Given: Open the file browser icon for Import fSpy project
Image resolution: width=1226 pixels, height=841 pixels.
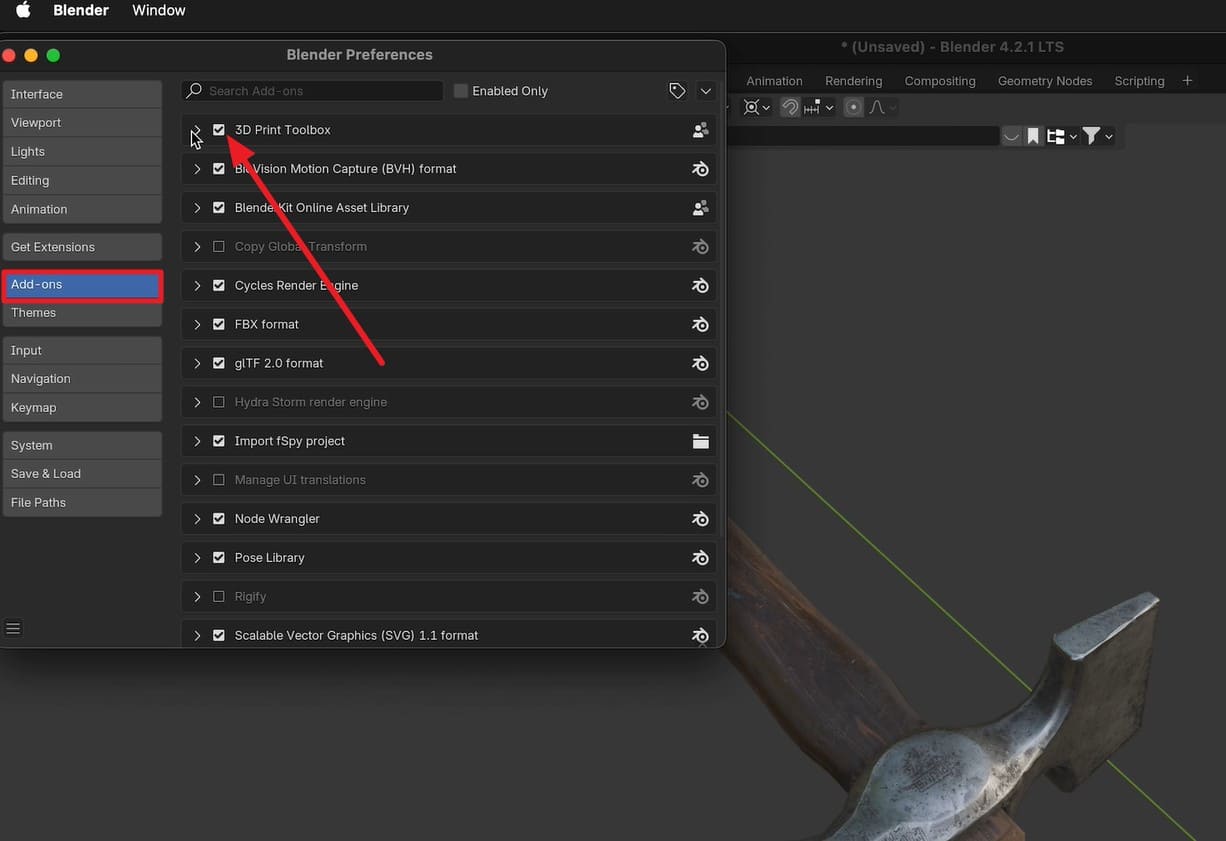Looking at the screenshot, I should [x=700, y=440].
